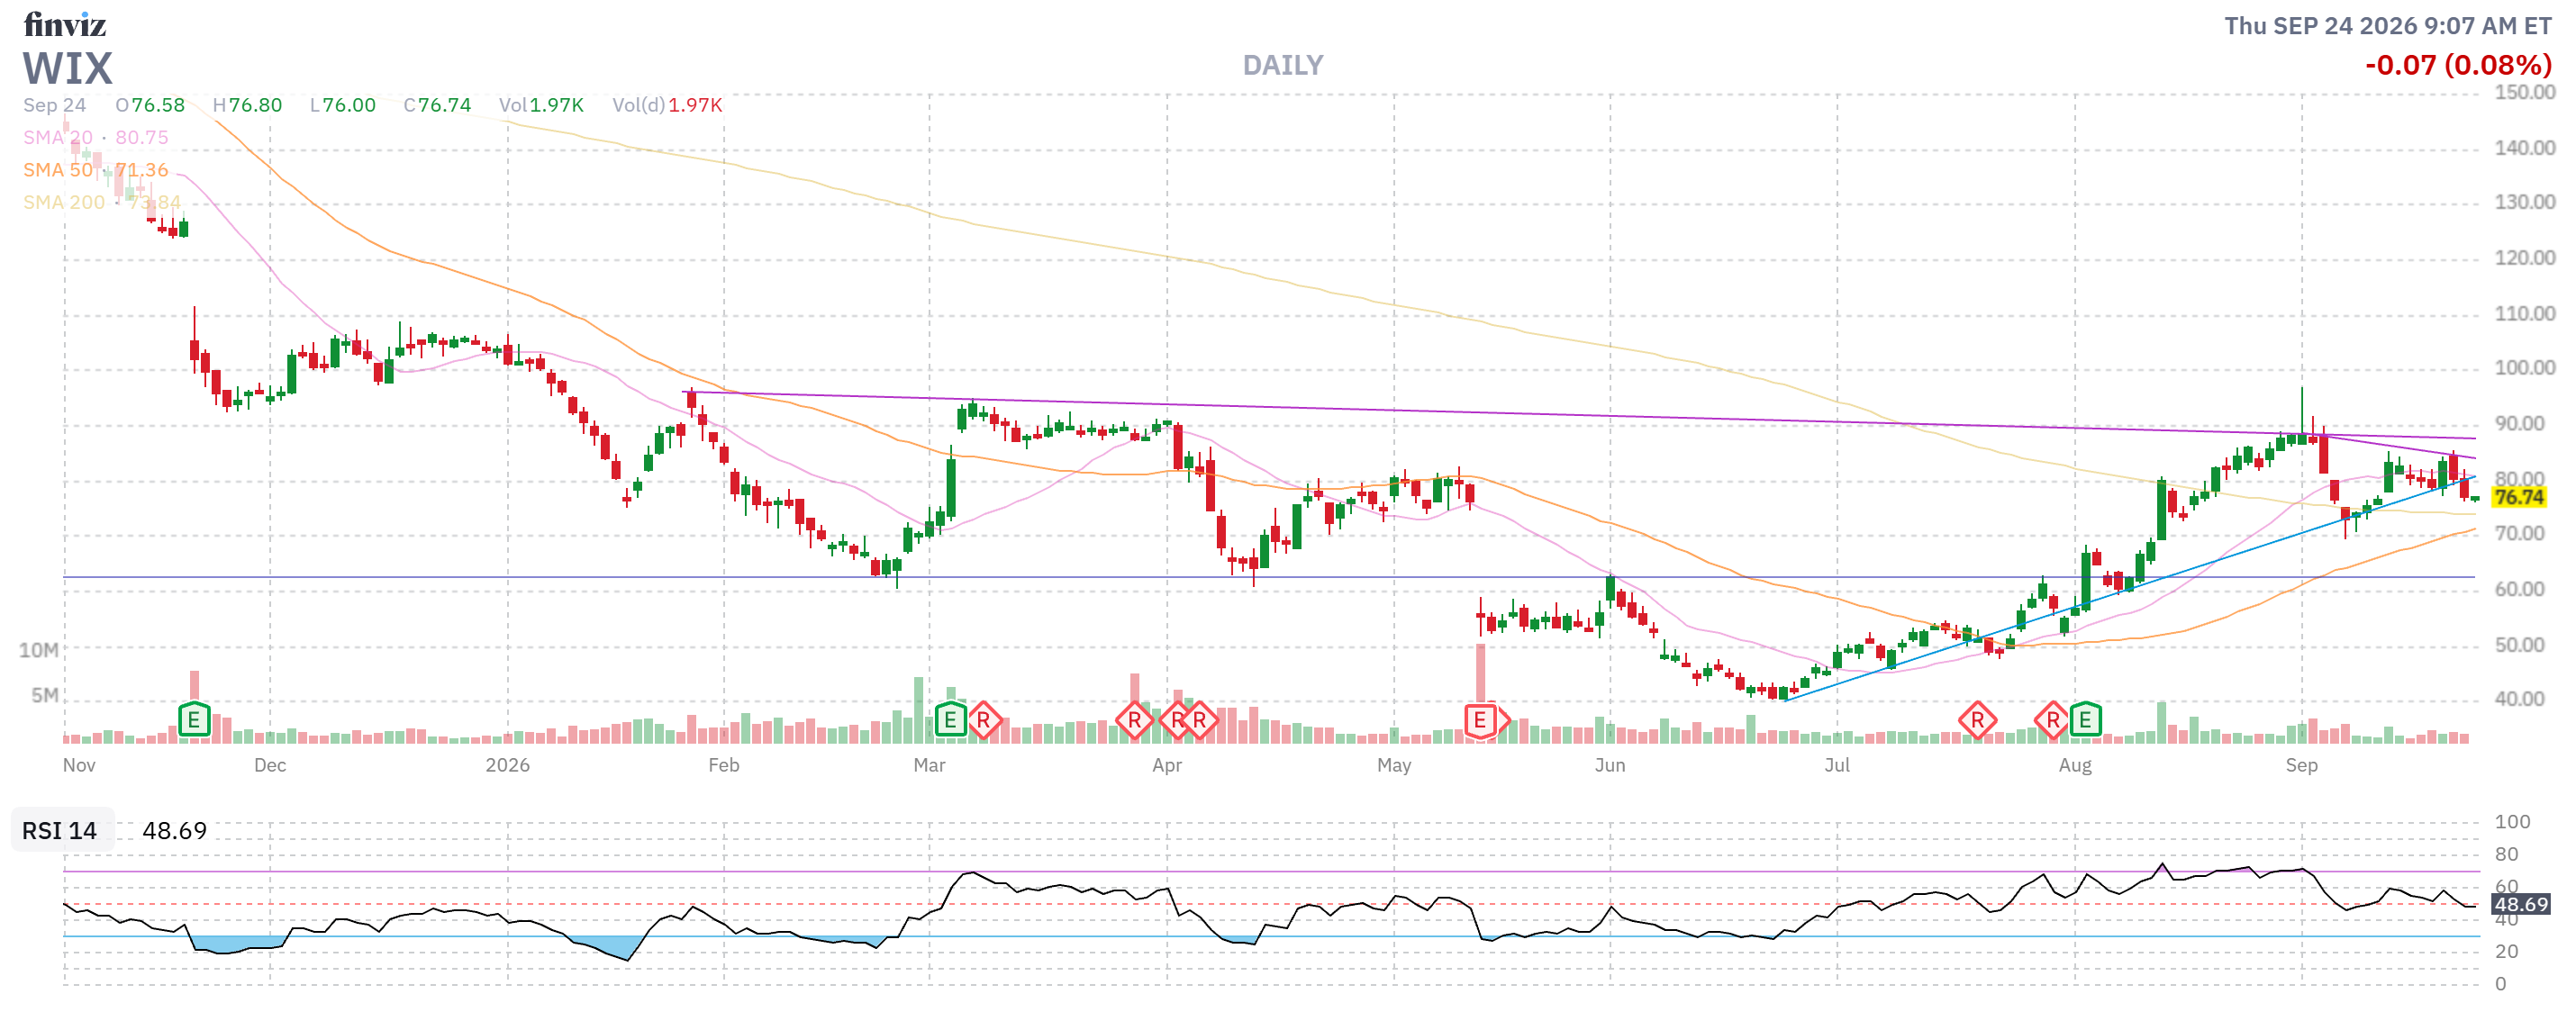Image resolution: width=2576 pixels, height=1012 pixels.
Task: Click the Jun label on the date axis
Action: pos(1610,765)
